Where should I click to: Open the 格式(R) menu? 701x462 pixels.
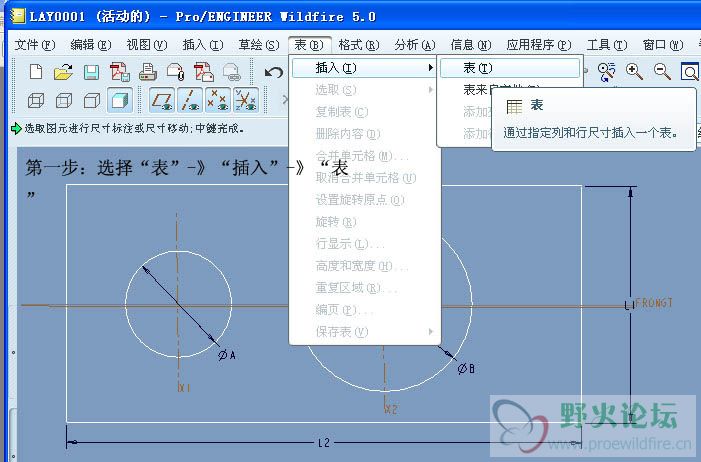(x=359, y=45)
